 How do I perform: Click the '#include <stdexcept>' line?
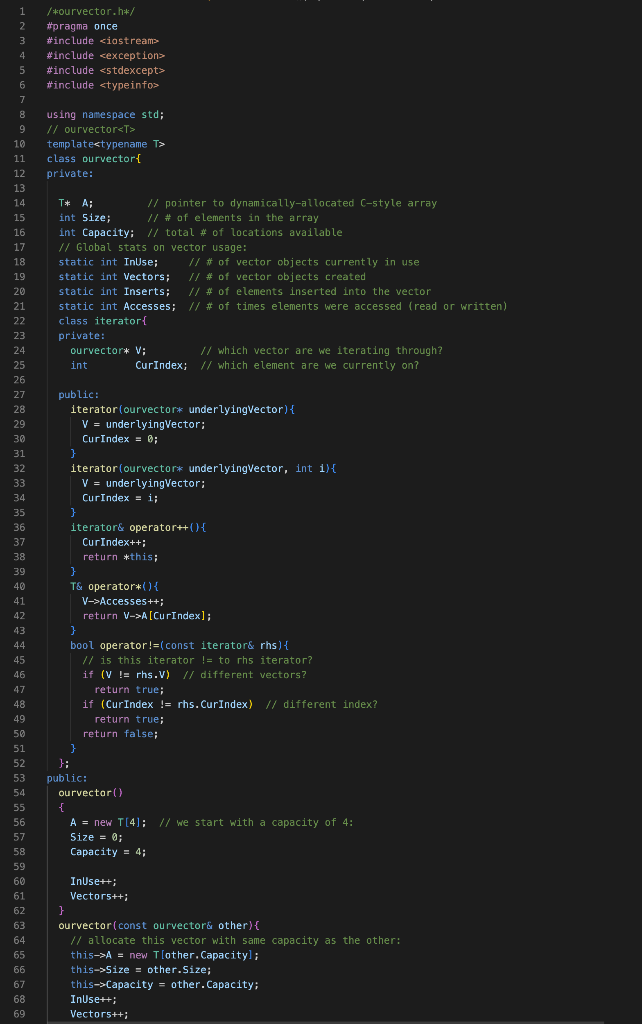(x=106, y=70)
